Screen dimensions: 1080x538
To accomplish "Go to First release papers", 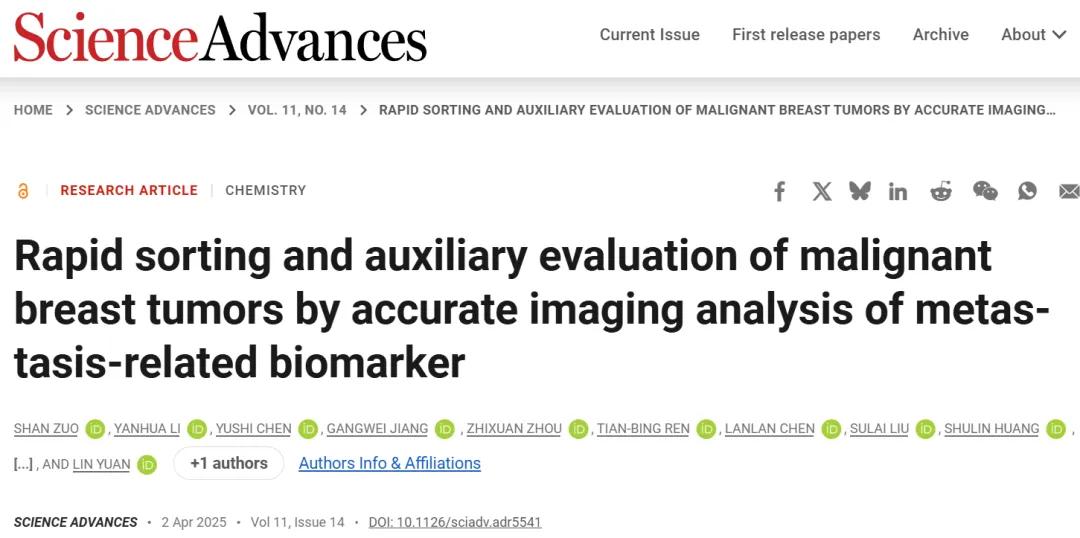I will click(806, 34).
